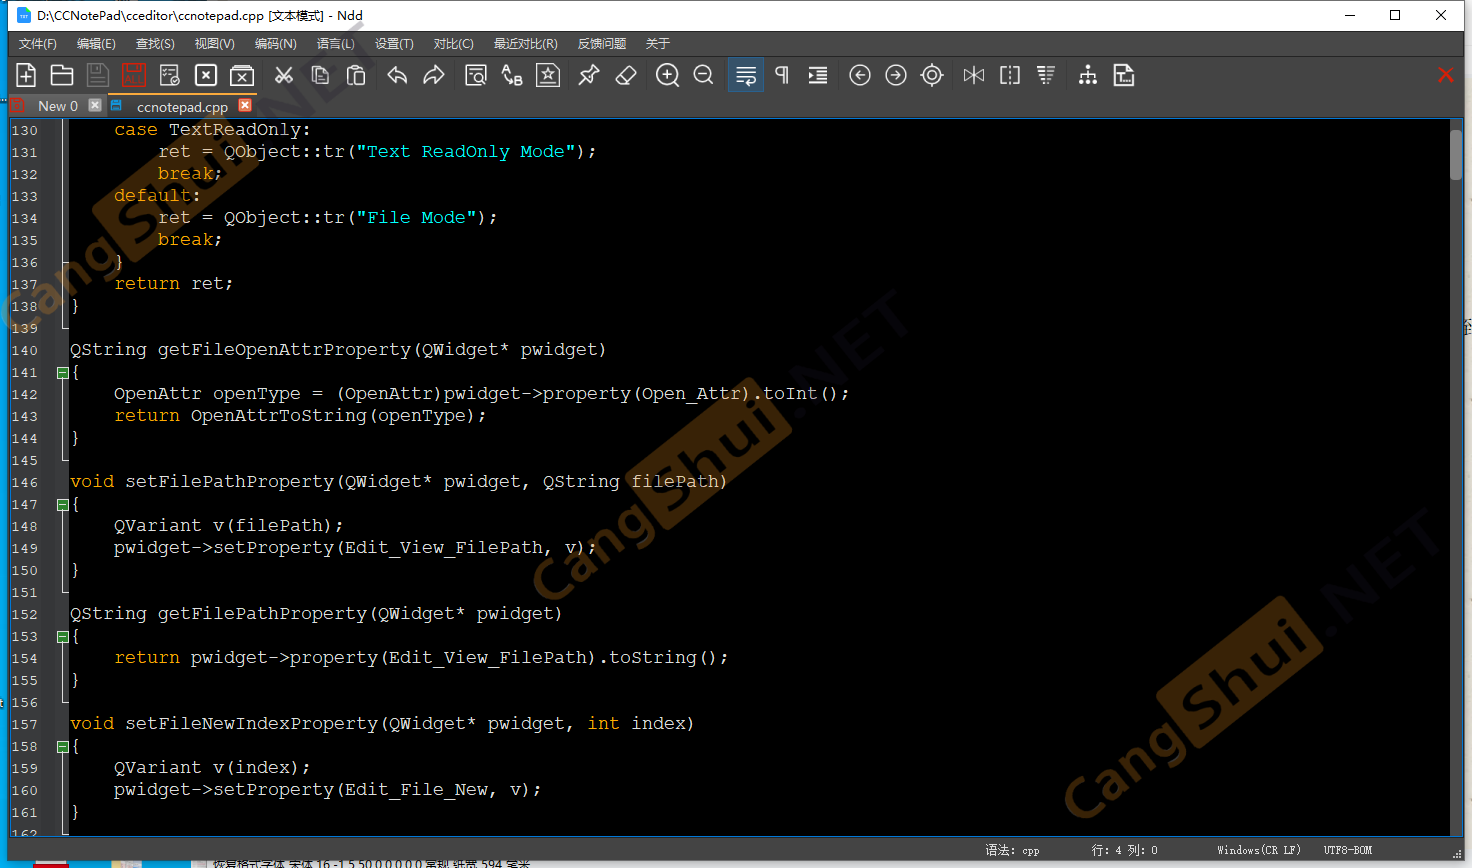Screen dimensions: 1472x868
Task: Click 'return ret;' code line
Action: tap(173, 283)
